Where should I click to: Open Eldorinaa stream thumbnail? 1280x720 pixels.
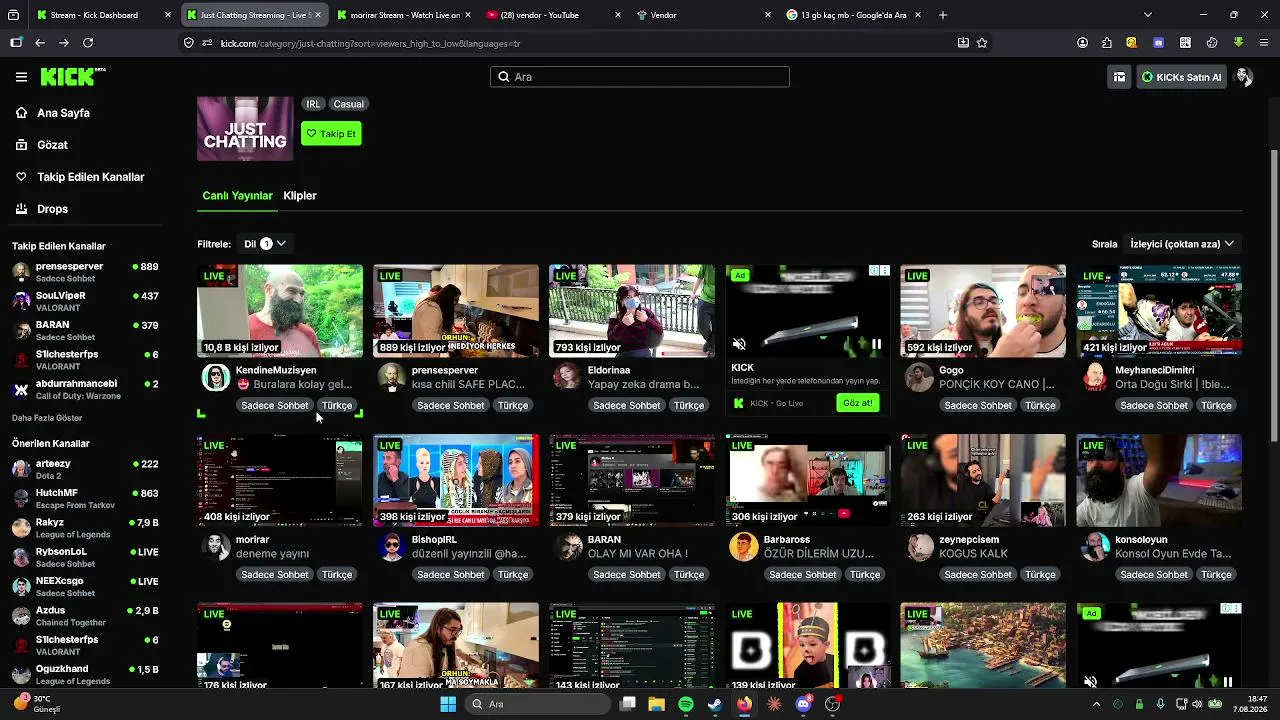tap(632, 311)
